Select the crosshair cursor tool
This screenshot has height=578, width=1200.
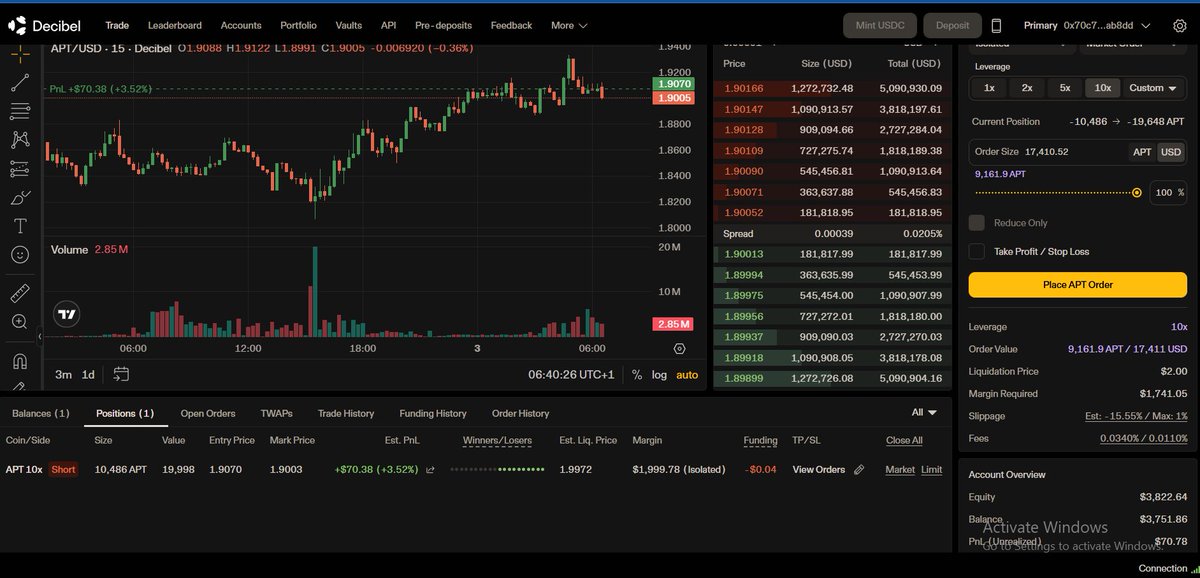(x=19, y=54)
